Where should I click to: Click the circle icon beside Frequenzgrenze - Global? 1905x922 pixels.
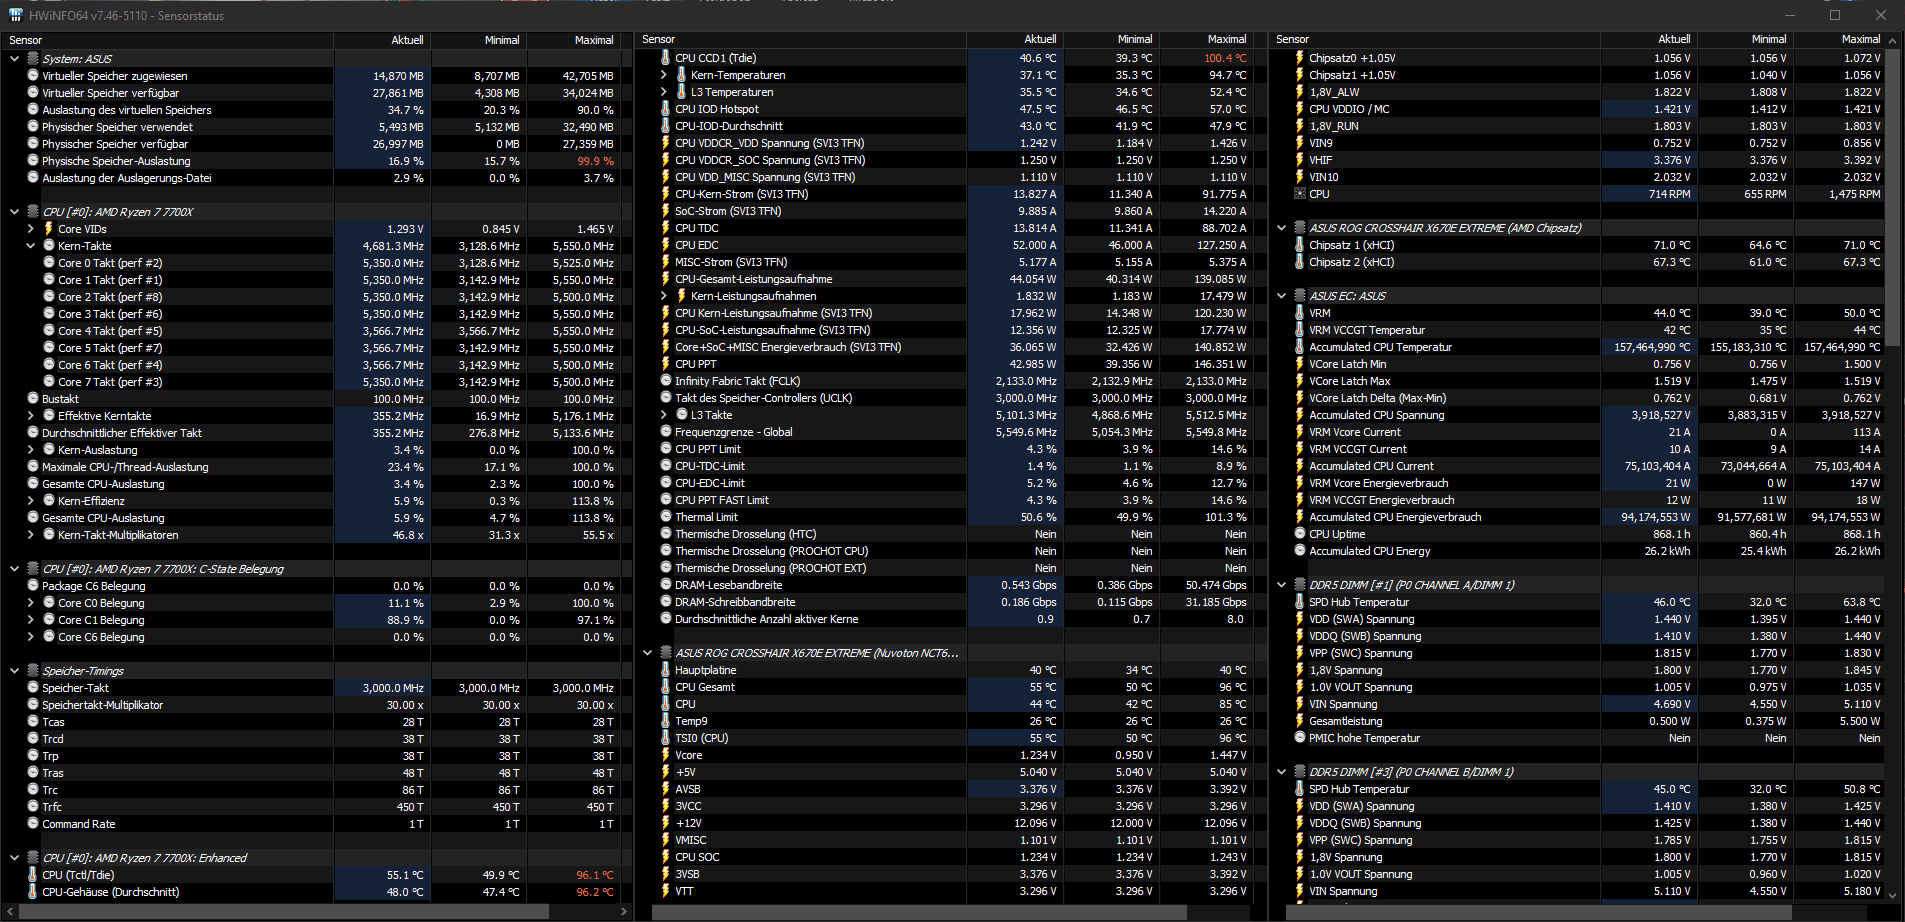click(665, 432)
